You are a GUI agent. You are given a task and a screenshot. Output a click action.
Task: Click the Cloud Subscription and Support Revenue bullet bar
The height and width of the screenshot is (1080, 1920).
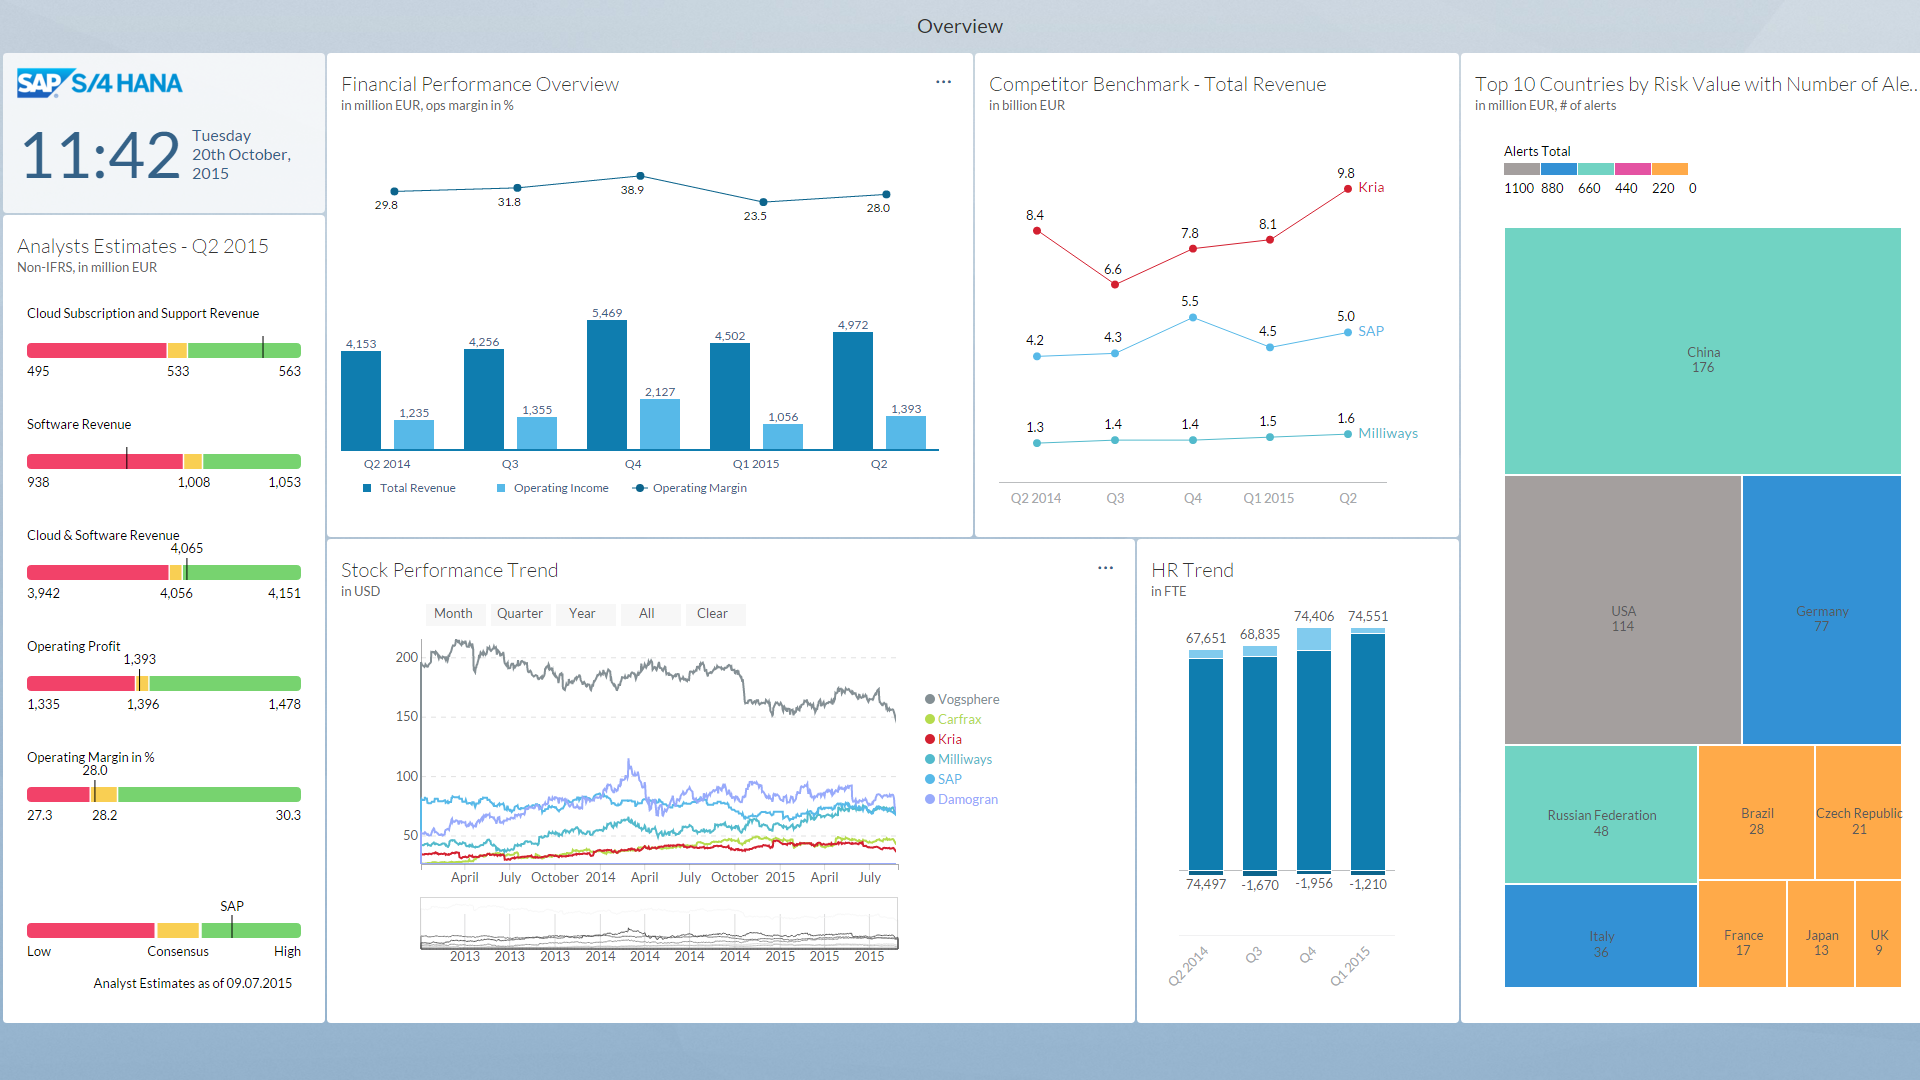pos(164,350)
